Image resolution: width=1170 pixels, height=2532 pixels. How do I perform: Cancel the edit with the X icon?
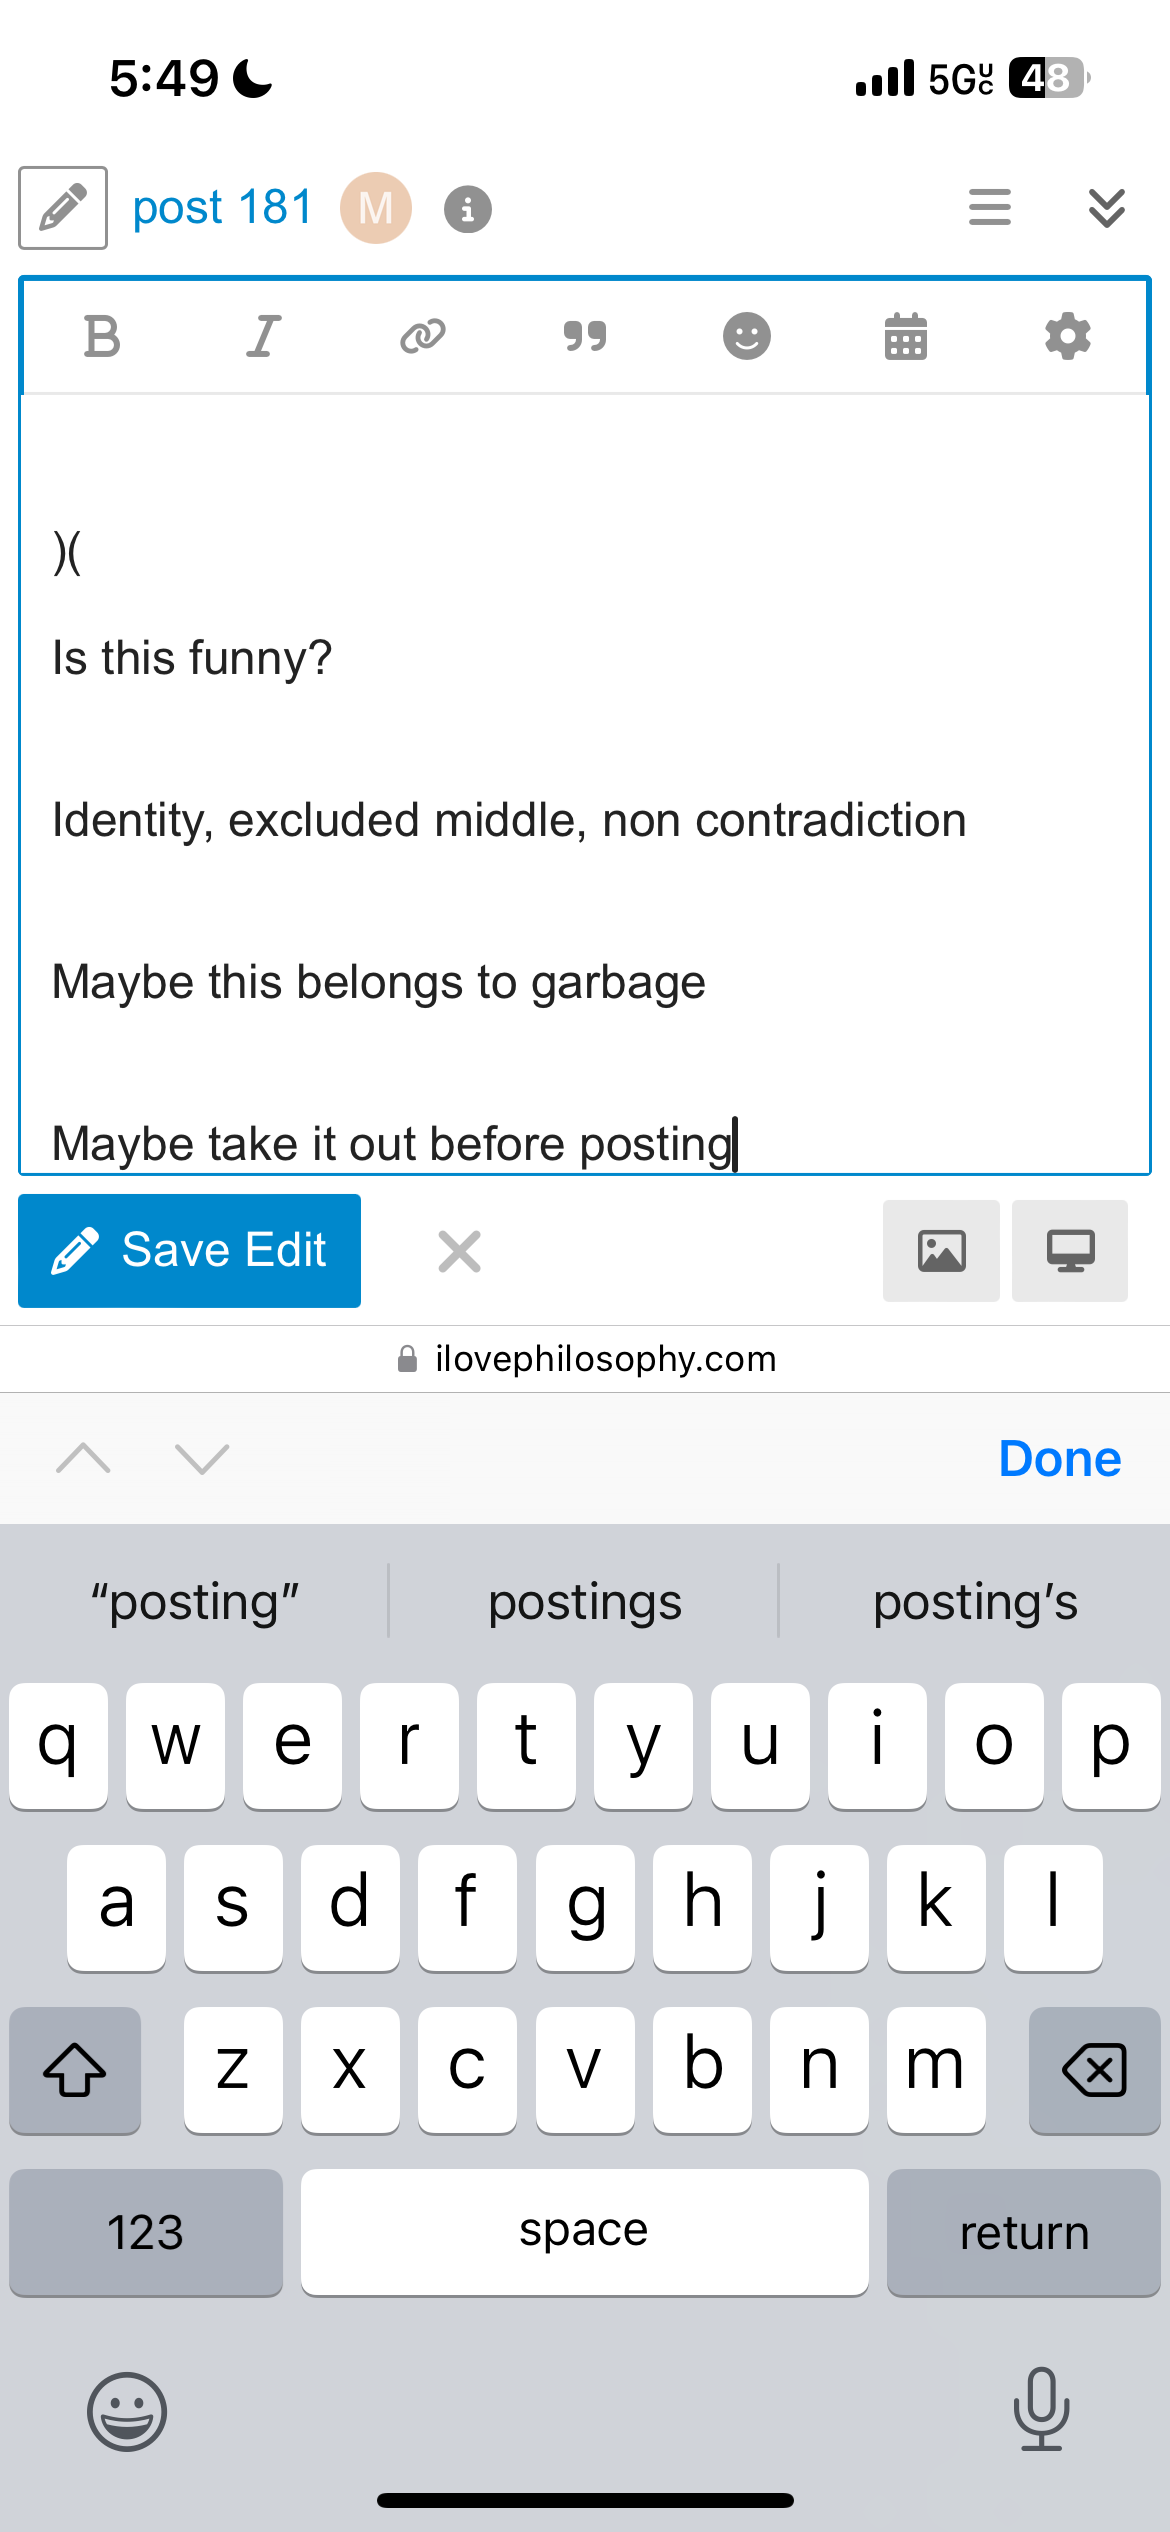point(460,1252)
